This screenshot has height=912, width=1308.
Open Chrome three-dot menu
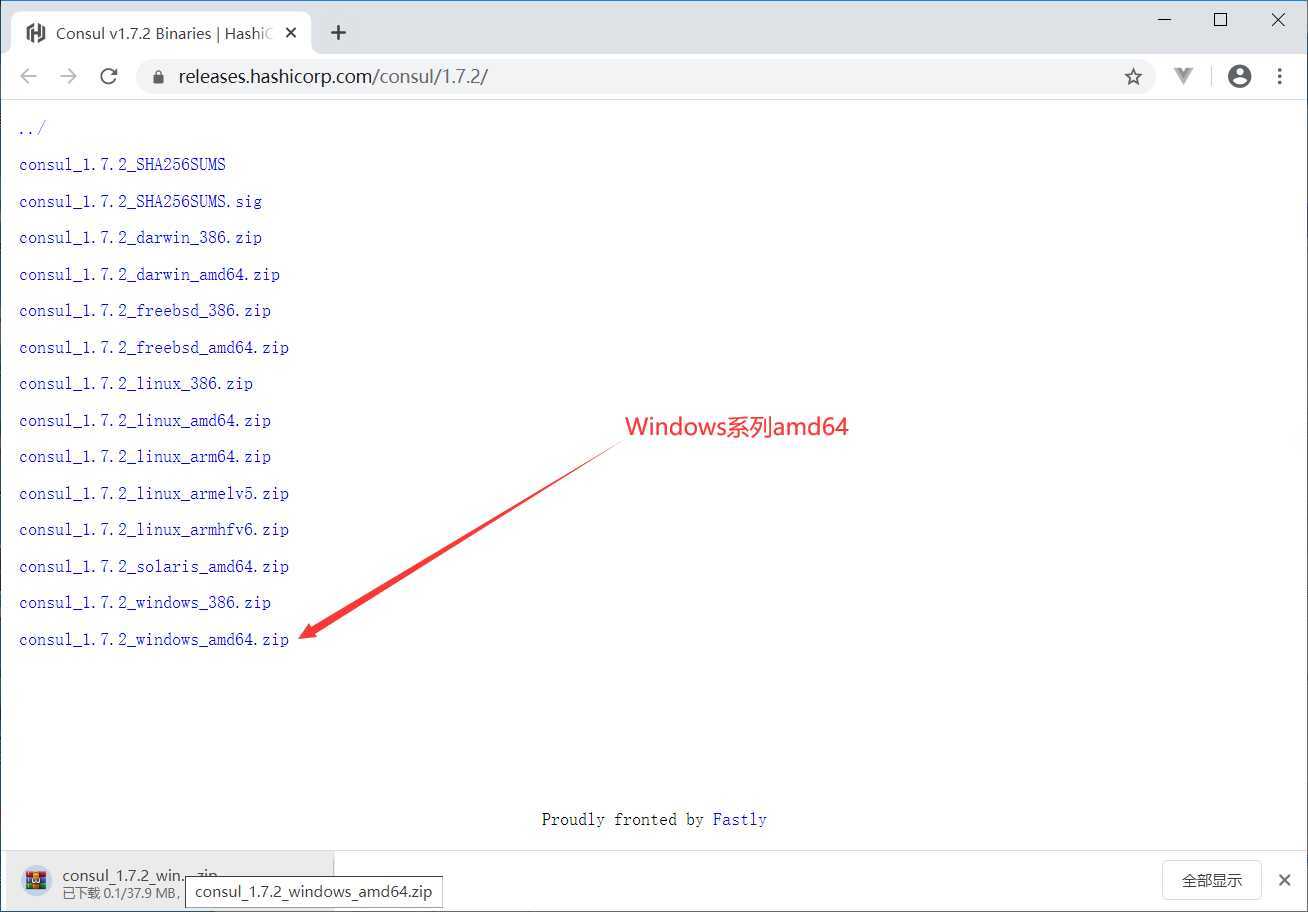[x=1279, y=76]
